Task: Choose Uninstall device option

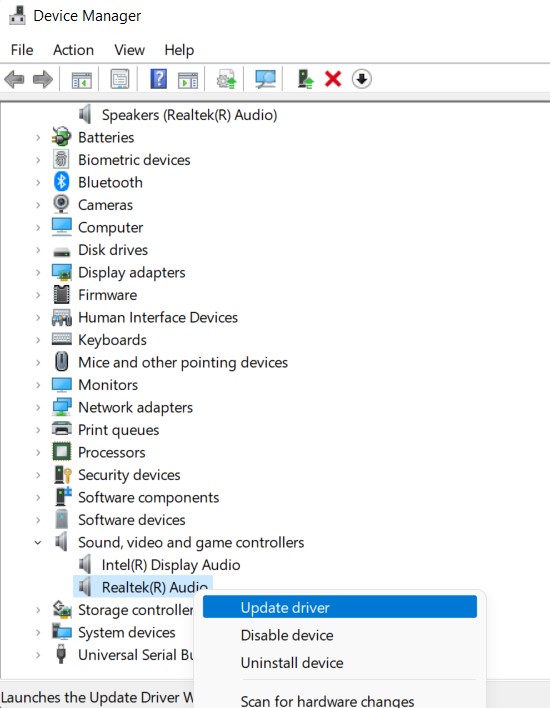Action: pyautogui.click(x=292, y=663)
